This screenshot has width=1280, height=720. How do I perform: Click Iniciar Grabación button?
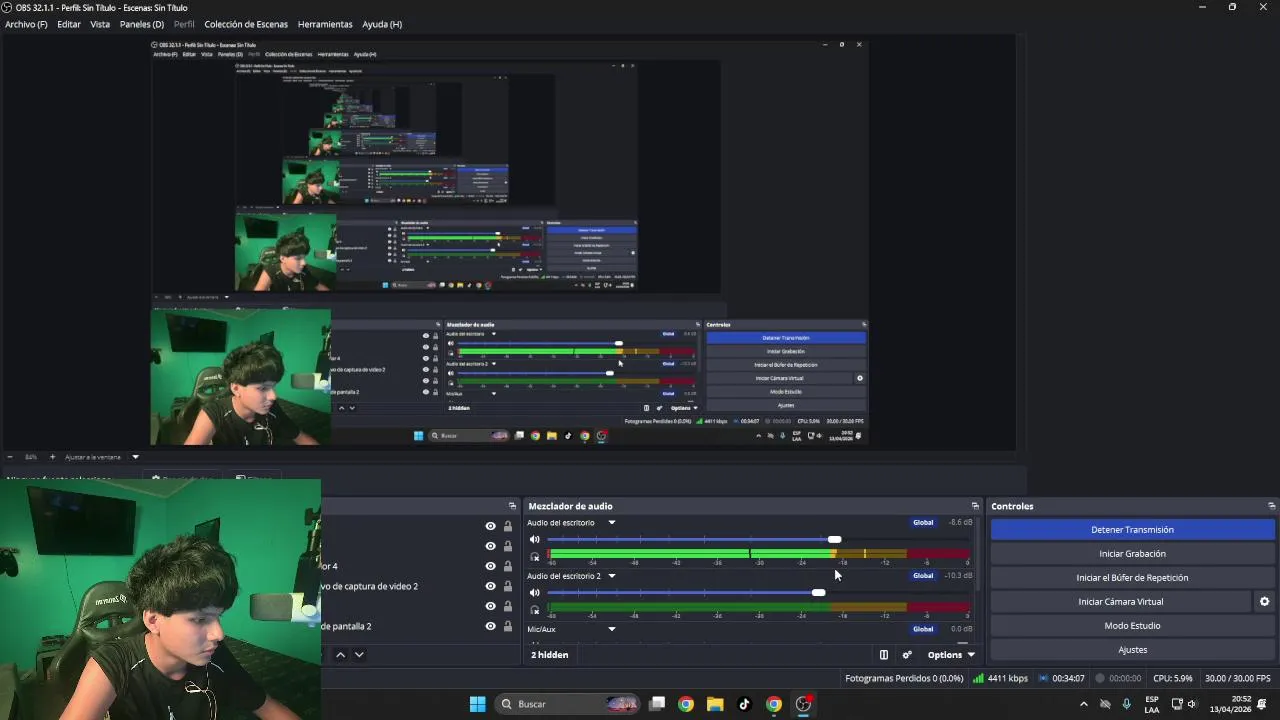(x=1132, y=554)
